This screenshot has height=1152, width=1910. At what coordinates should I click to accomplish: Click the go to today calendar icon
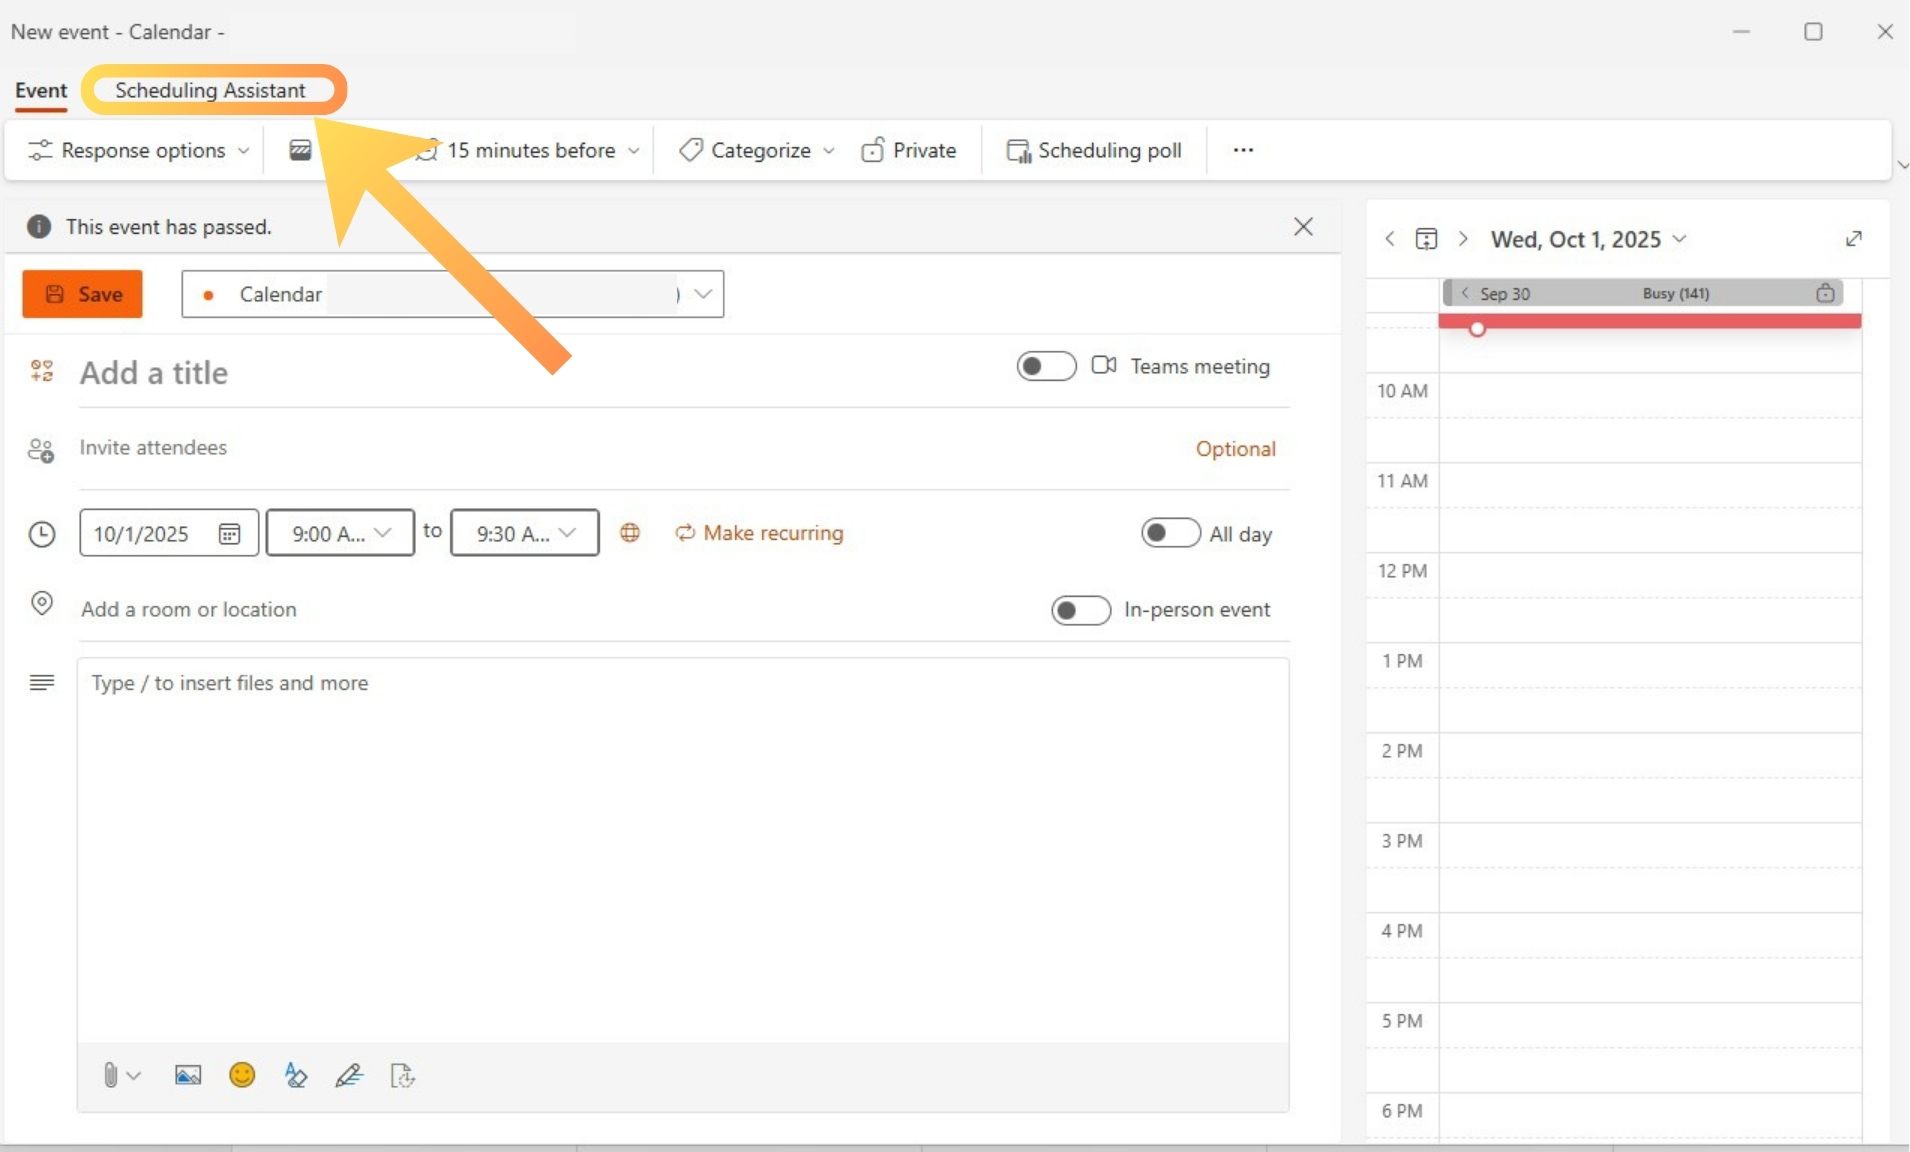(x=1427, y=239)
